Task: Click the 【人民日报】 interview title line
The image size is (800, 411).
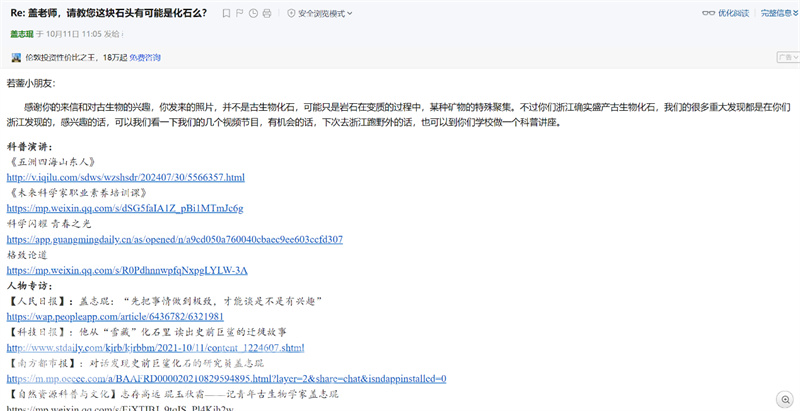Action: point(166,301)
